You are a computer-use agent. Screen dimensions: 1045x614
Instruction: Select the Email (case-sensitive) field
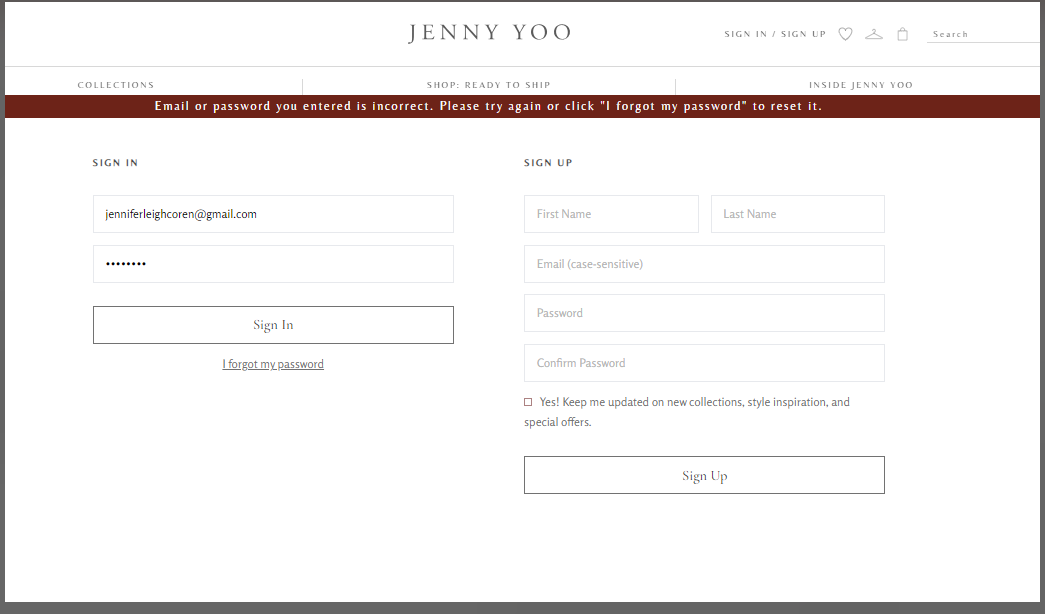click(x=704, y=264)
